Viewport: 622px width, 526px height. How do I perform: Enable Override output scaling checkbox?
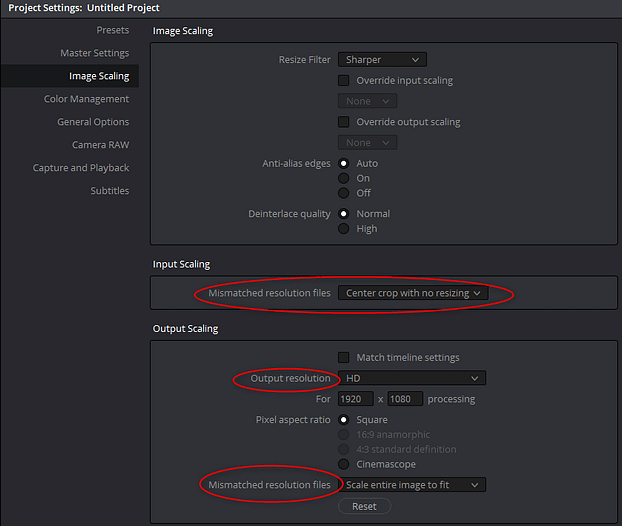(344, 122)
